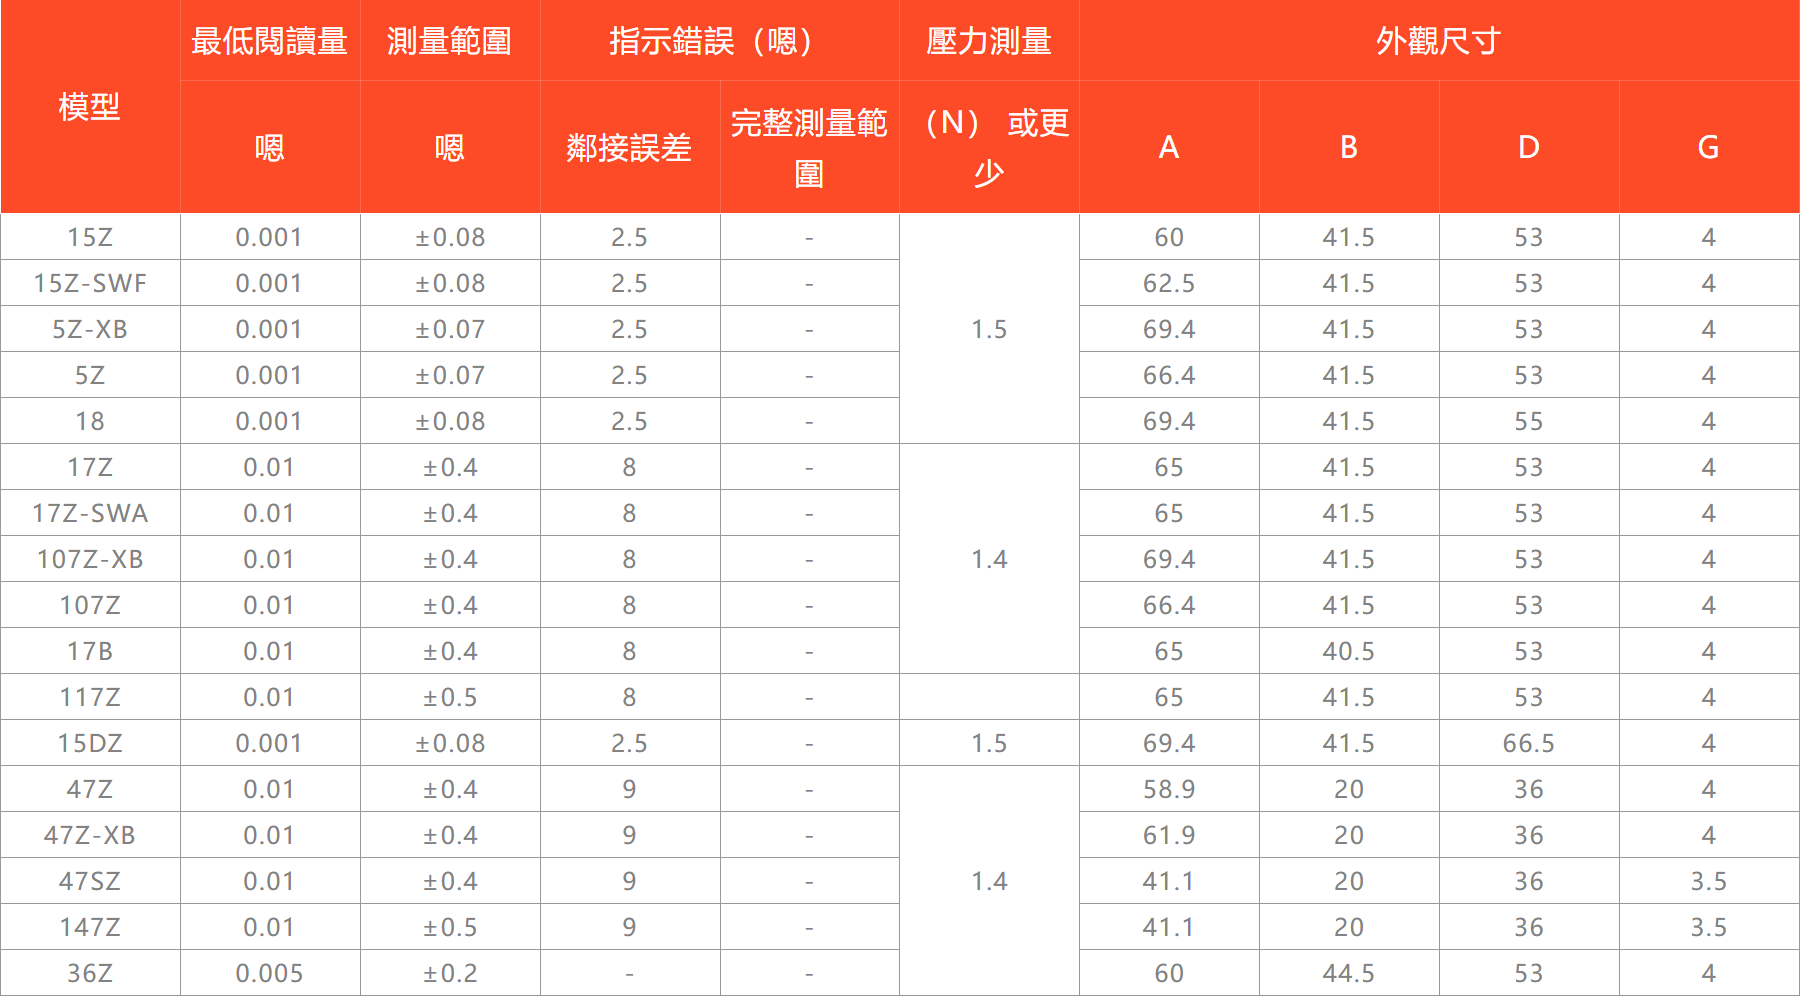This screenshot has height=998, width=1800.
Task: Select the 0.005 minimum reading cell
Action: pyautogui.click(x=270, y=973)
